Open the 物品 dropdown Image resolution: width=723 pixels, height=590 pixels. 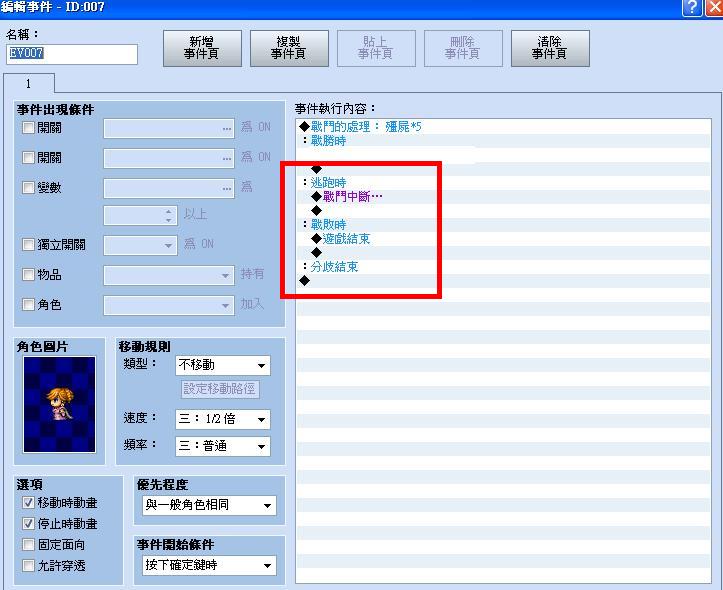pos(169,276)
